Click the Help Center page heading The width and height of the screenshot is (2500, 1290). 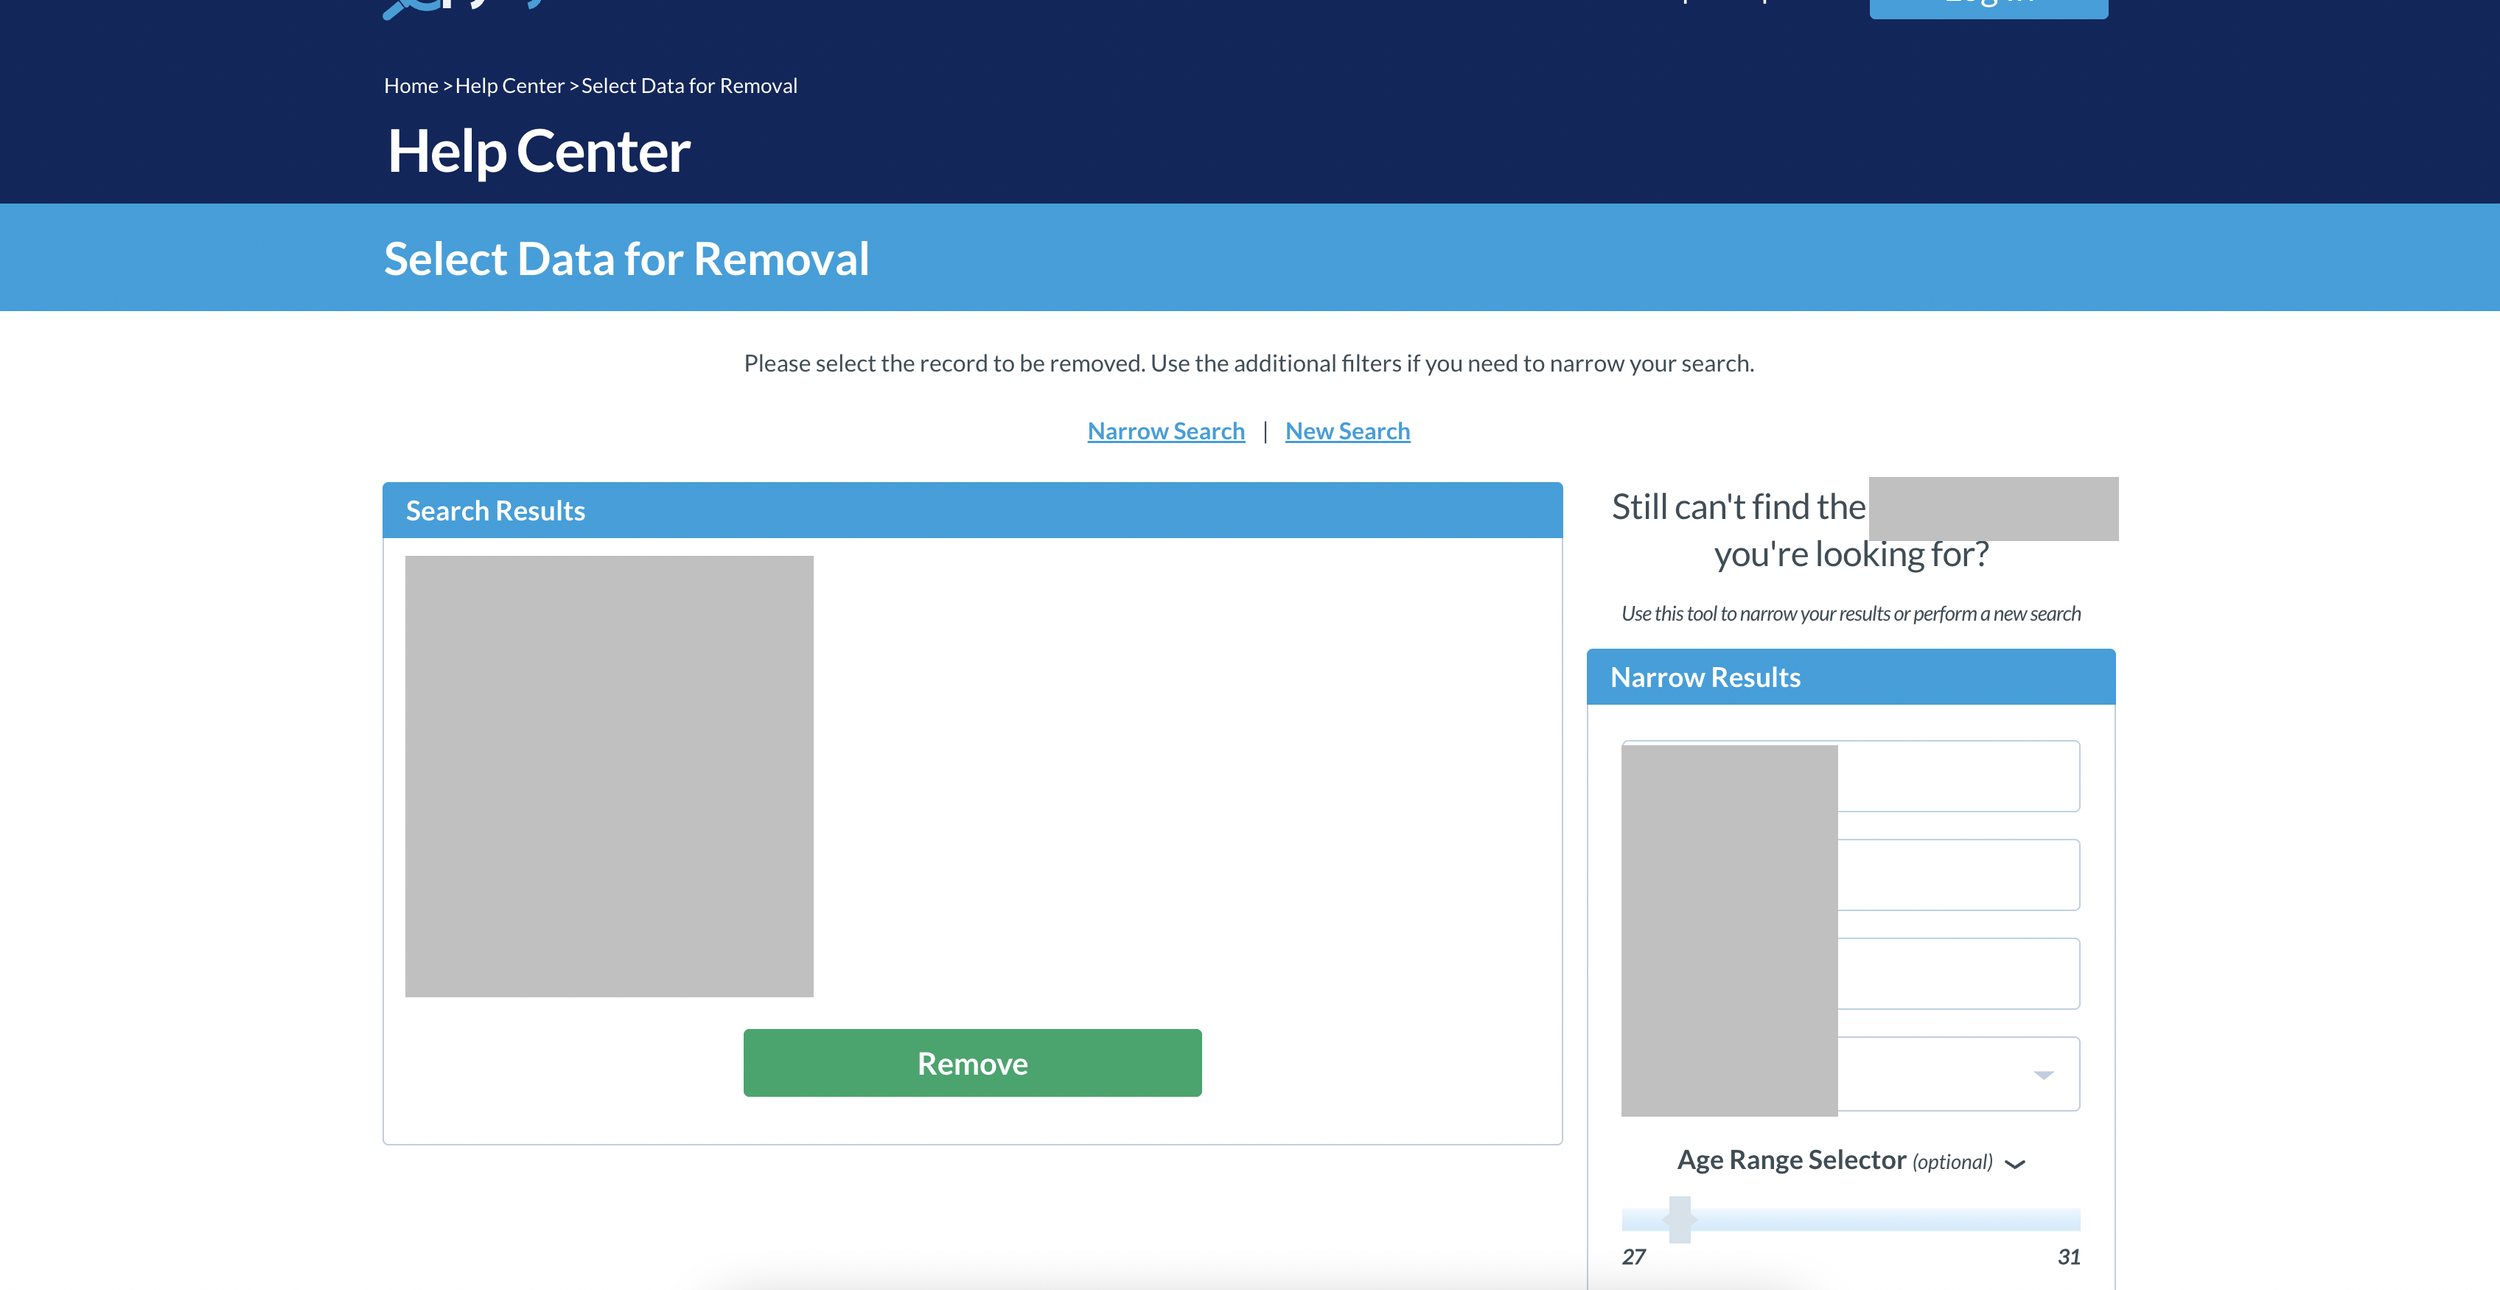pyautogui.click(x=538, y=152)
